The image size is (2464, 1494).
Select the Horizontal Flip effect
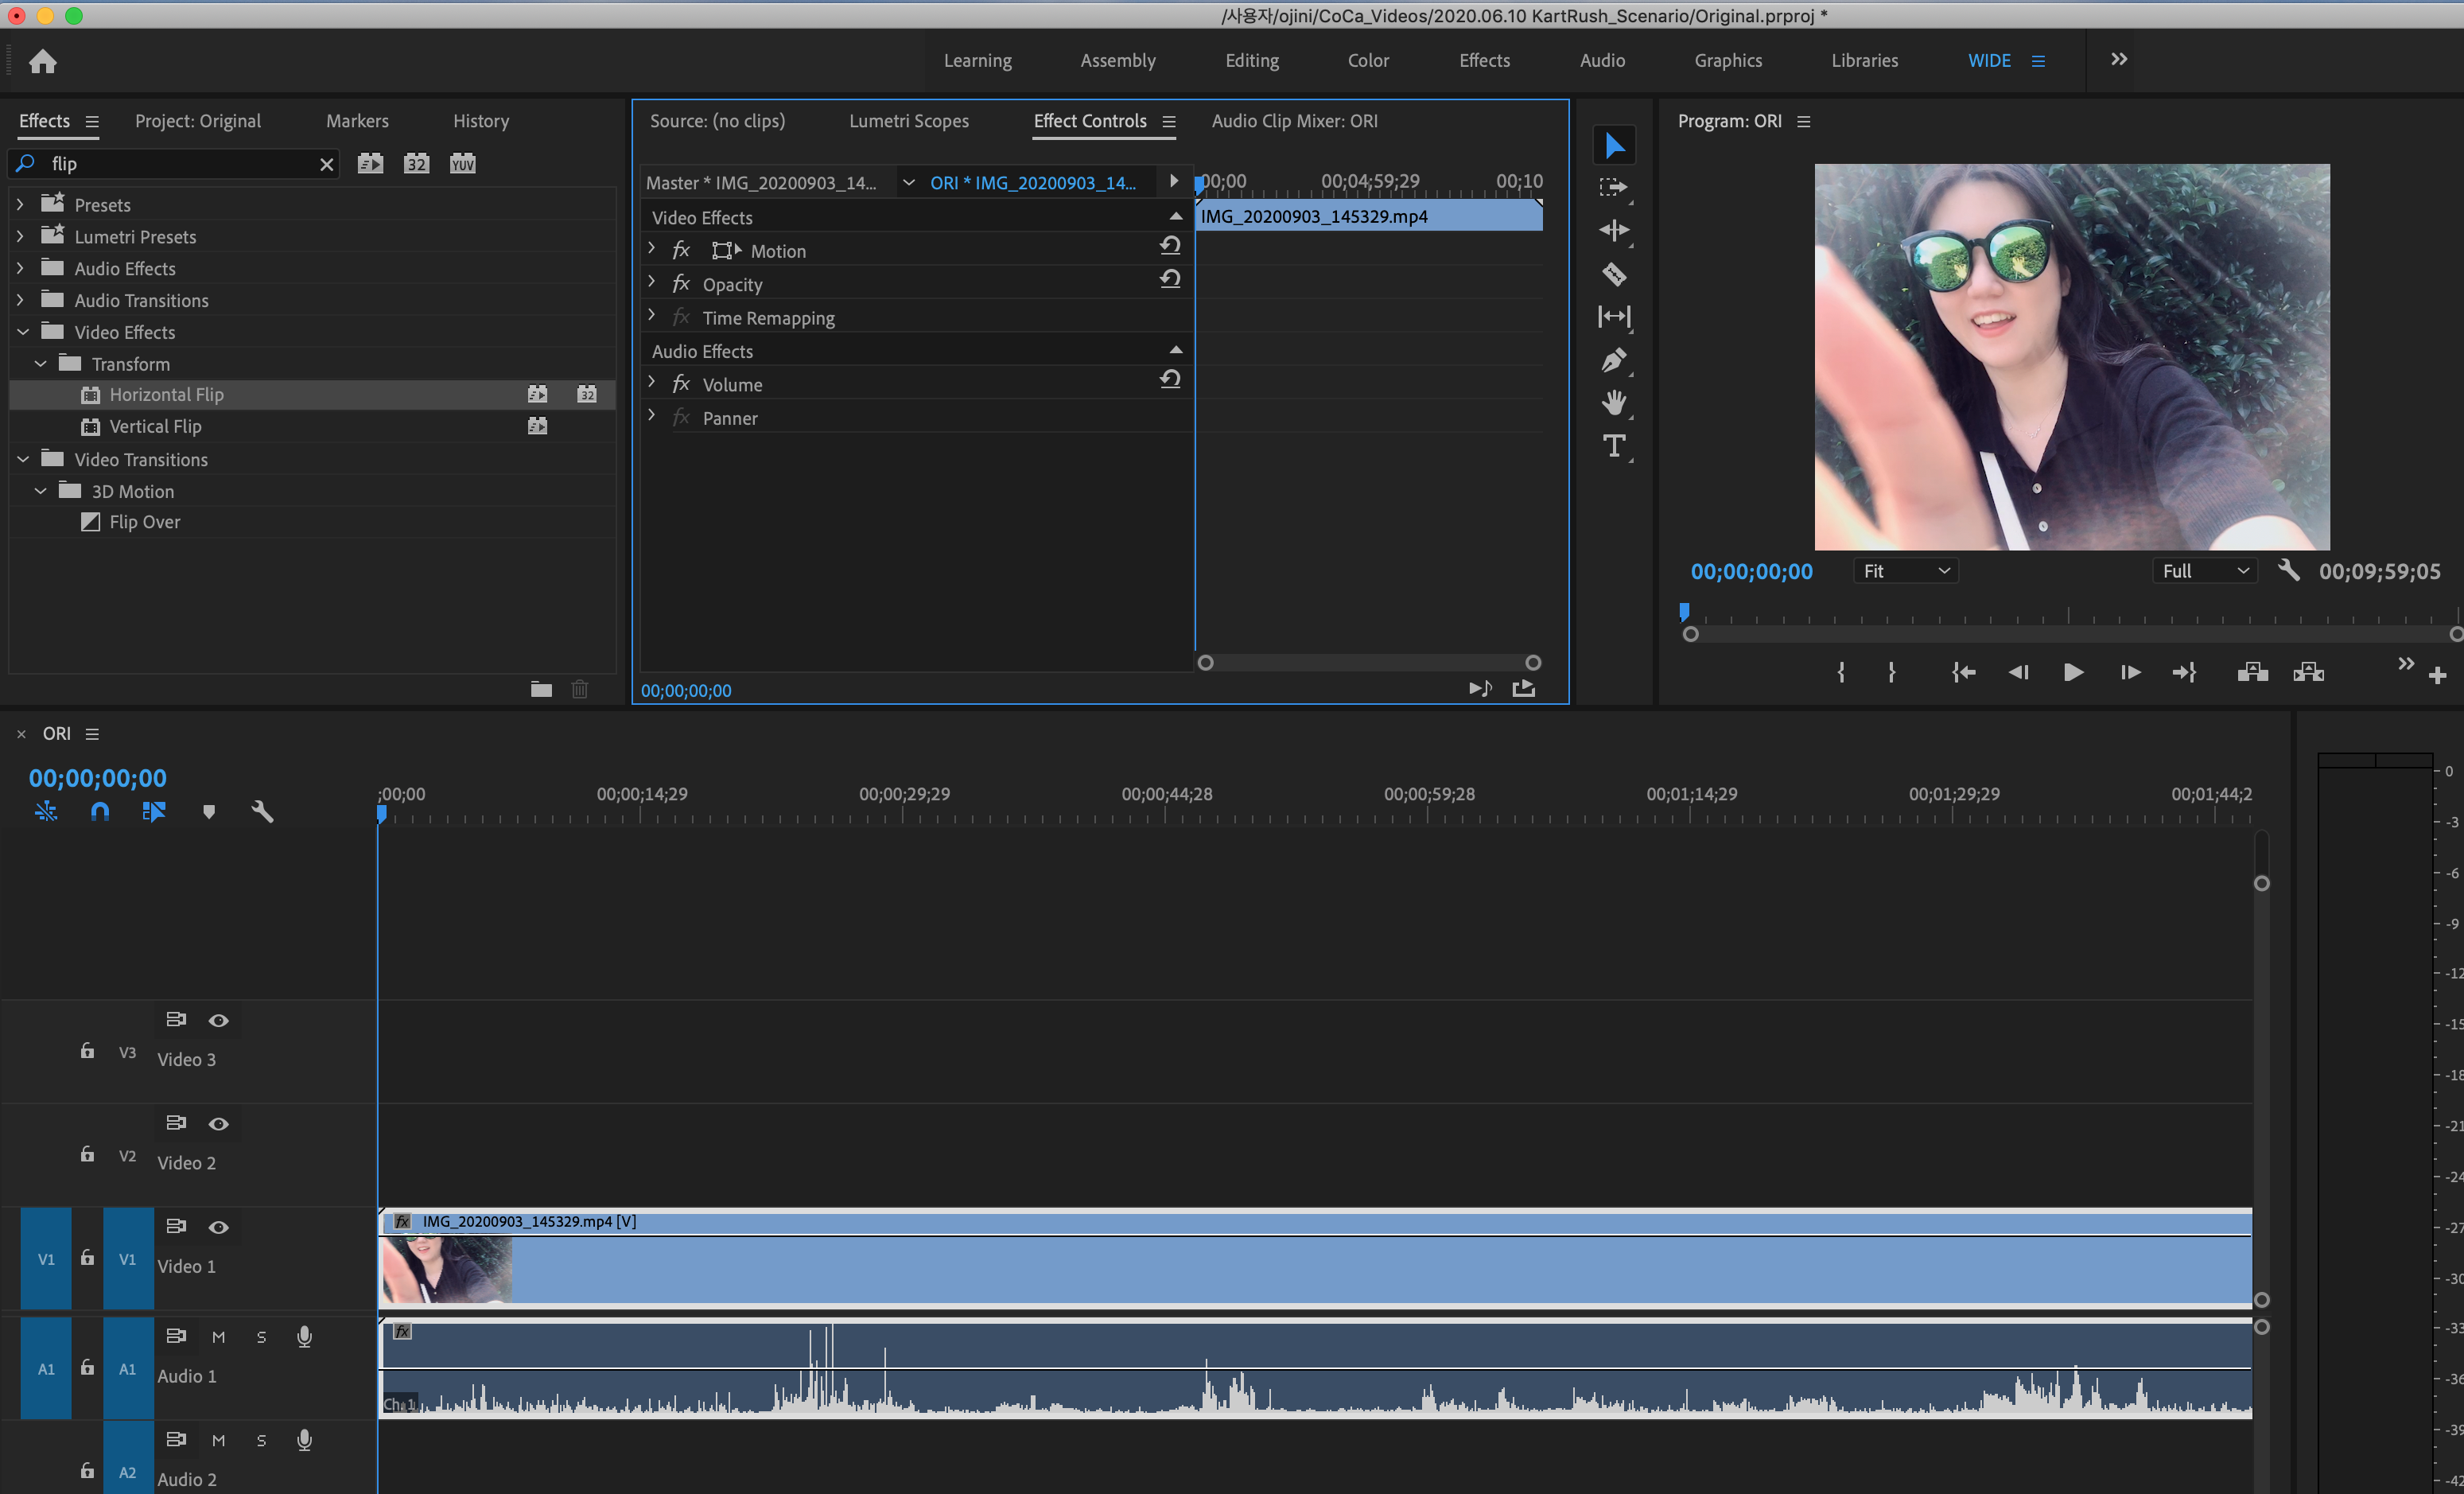(166, 395)
